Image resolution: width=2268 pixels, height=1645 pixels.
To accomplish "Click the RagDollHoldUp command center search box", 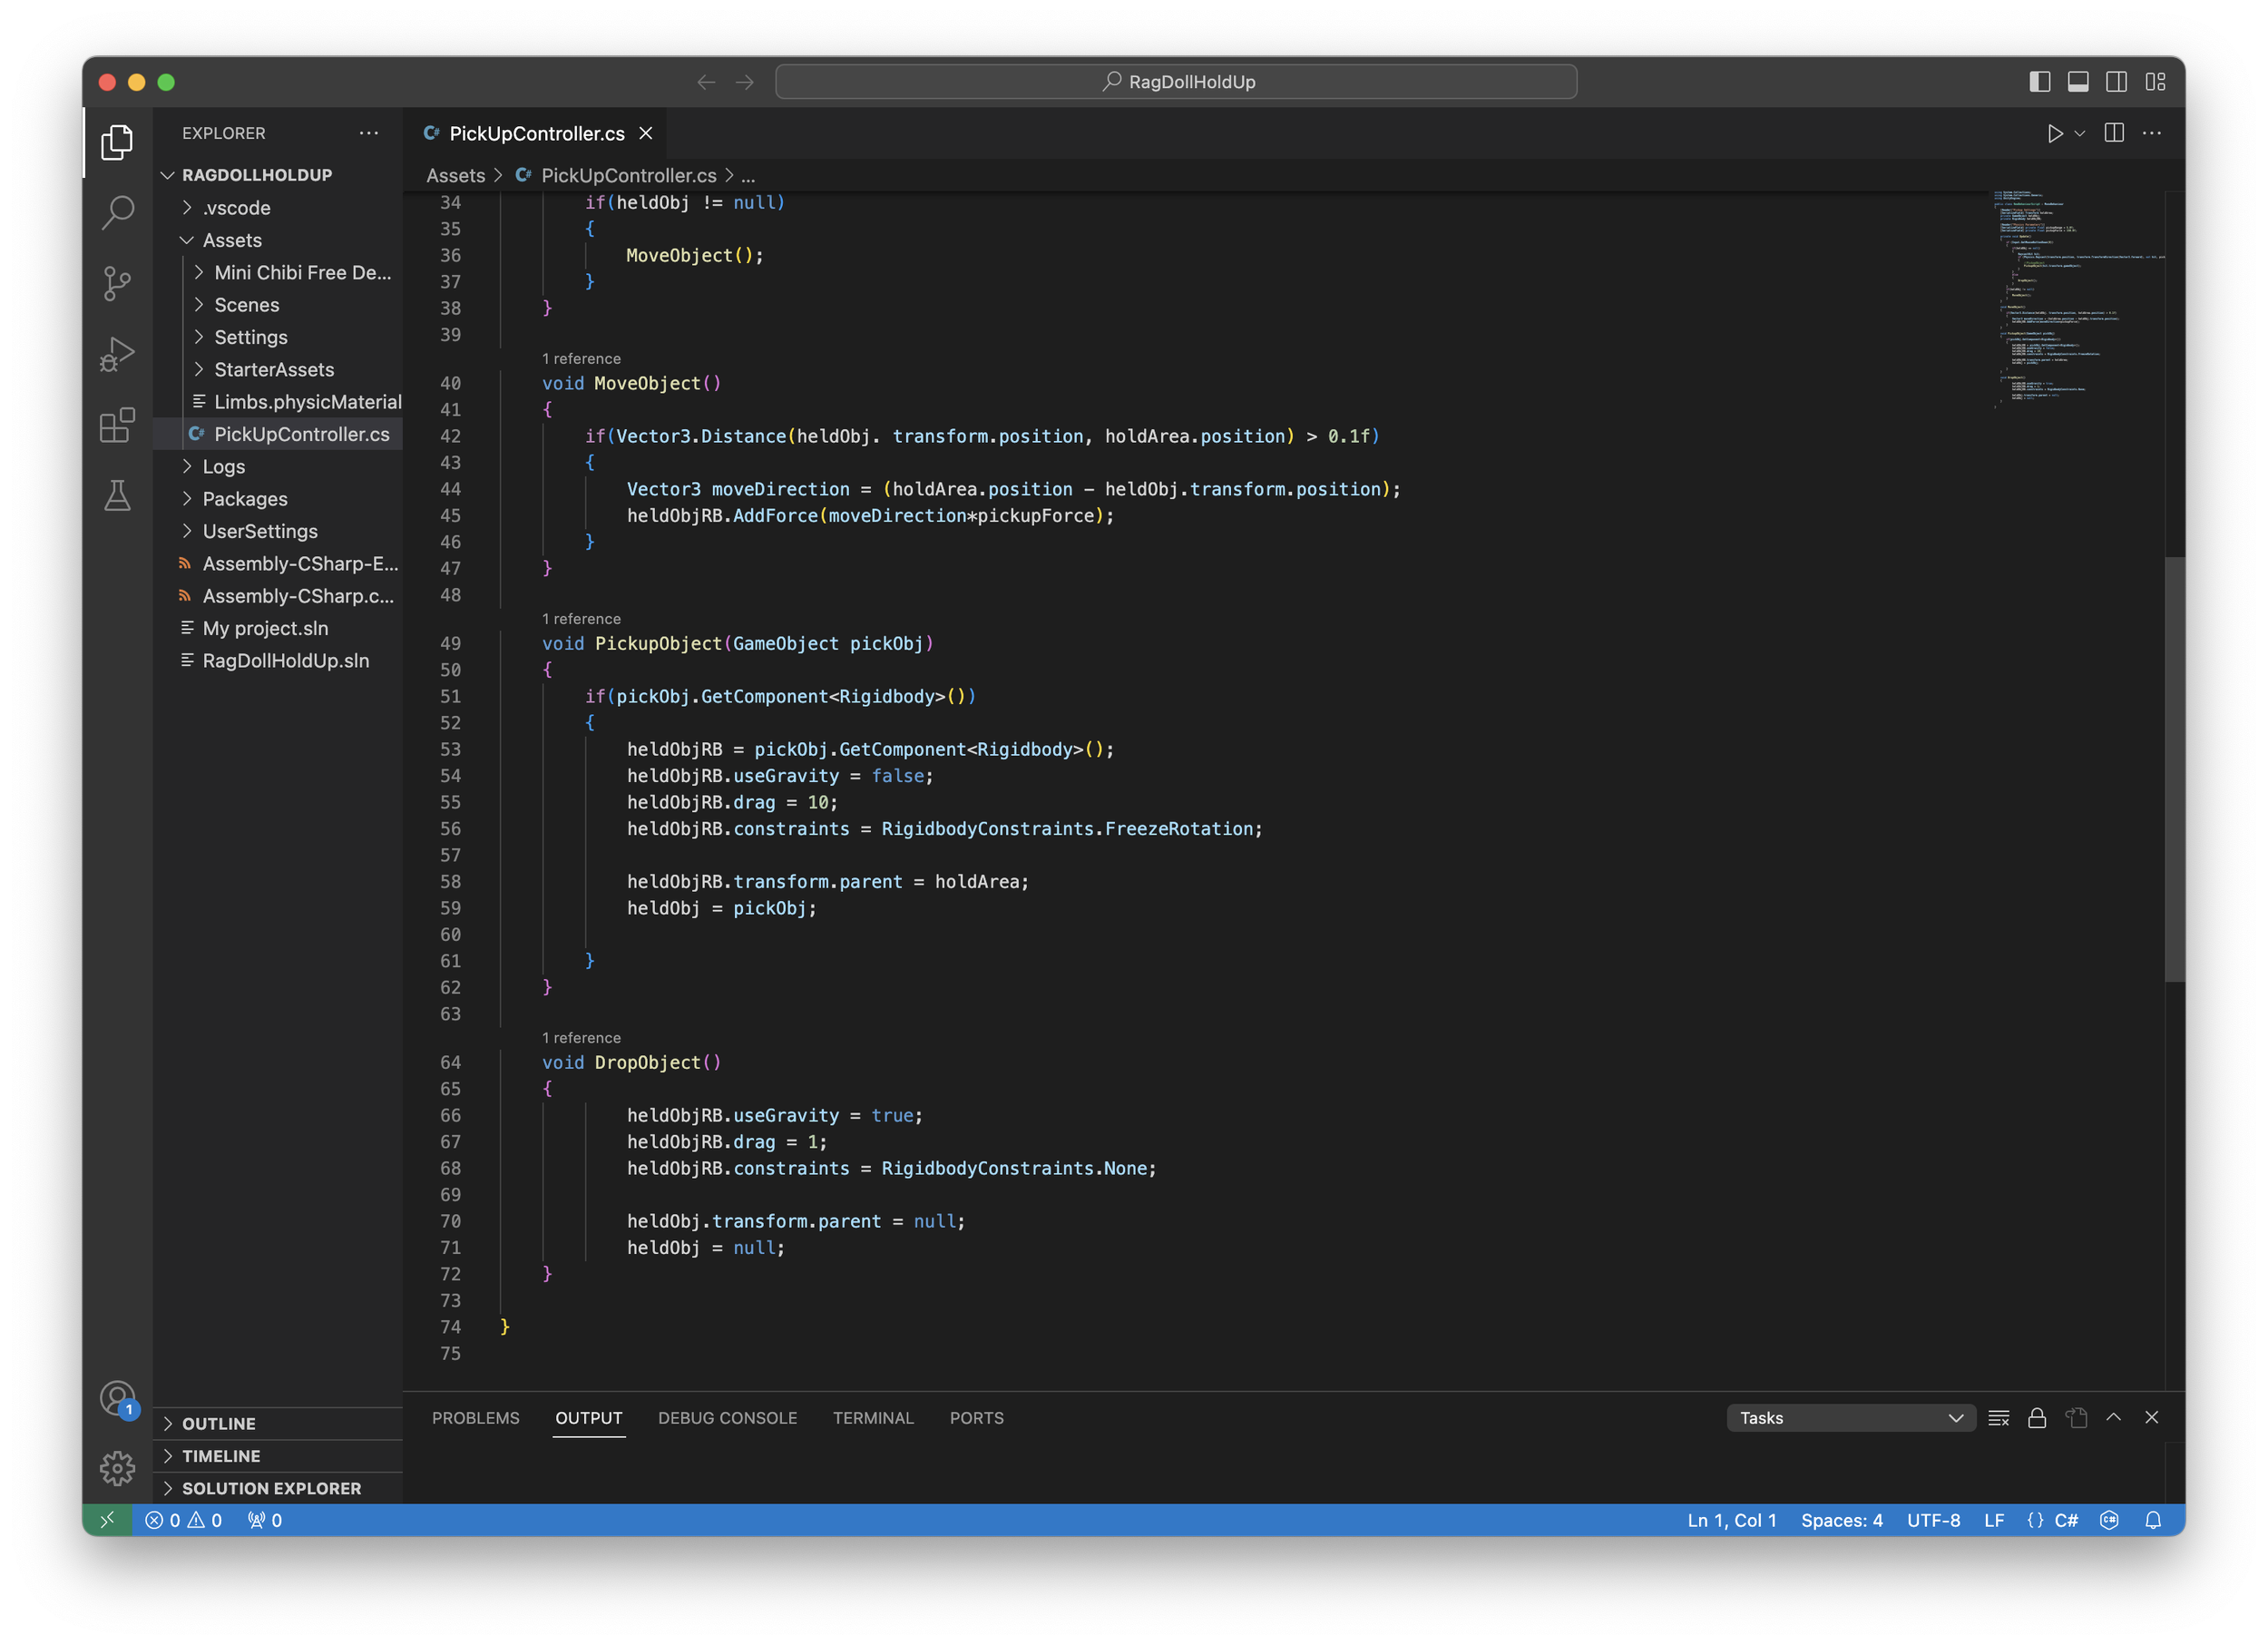I will tap(1176, 82).
